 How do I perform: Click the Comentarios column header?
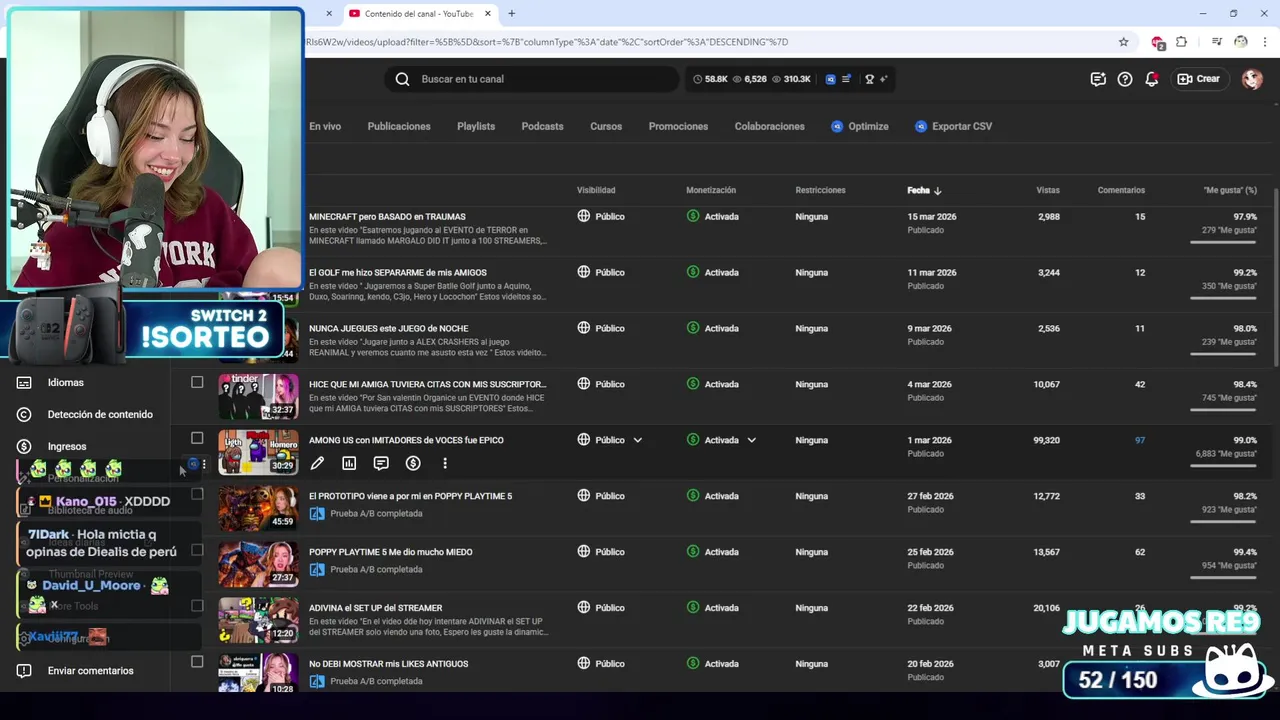click(1121, 190)
